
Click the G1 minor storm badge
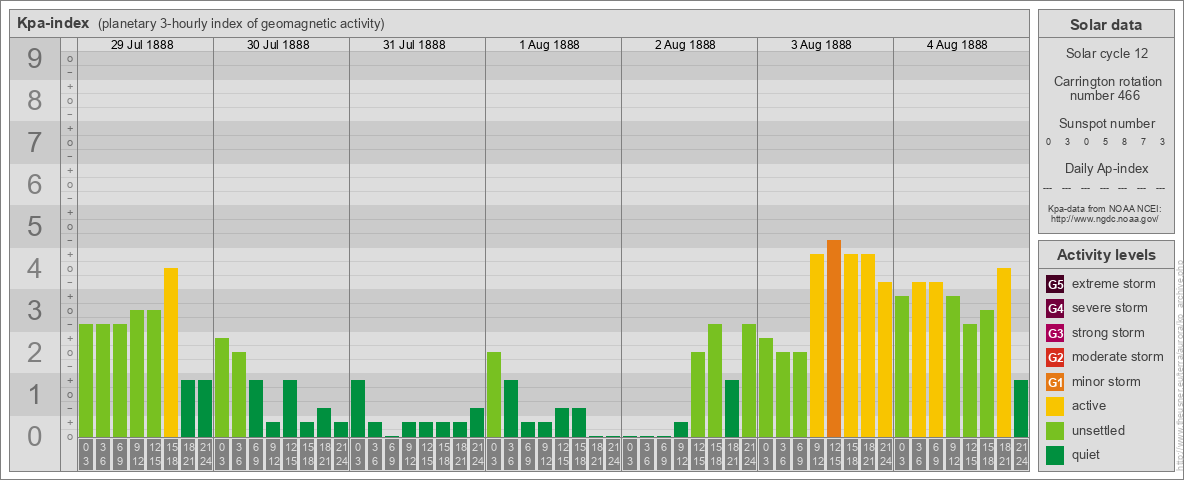1055,382
